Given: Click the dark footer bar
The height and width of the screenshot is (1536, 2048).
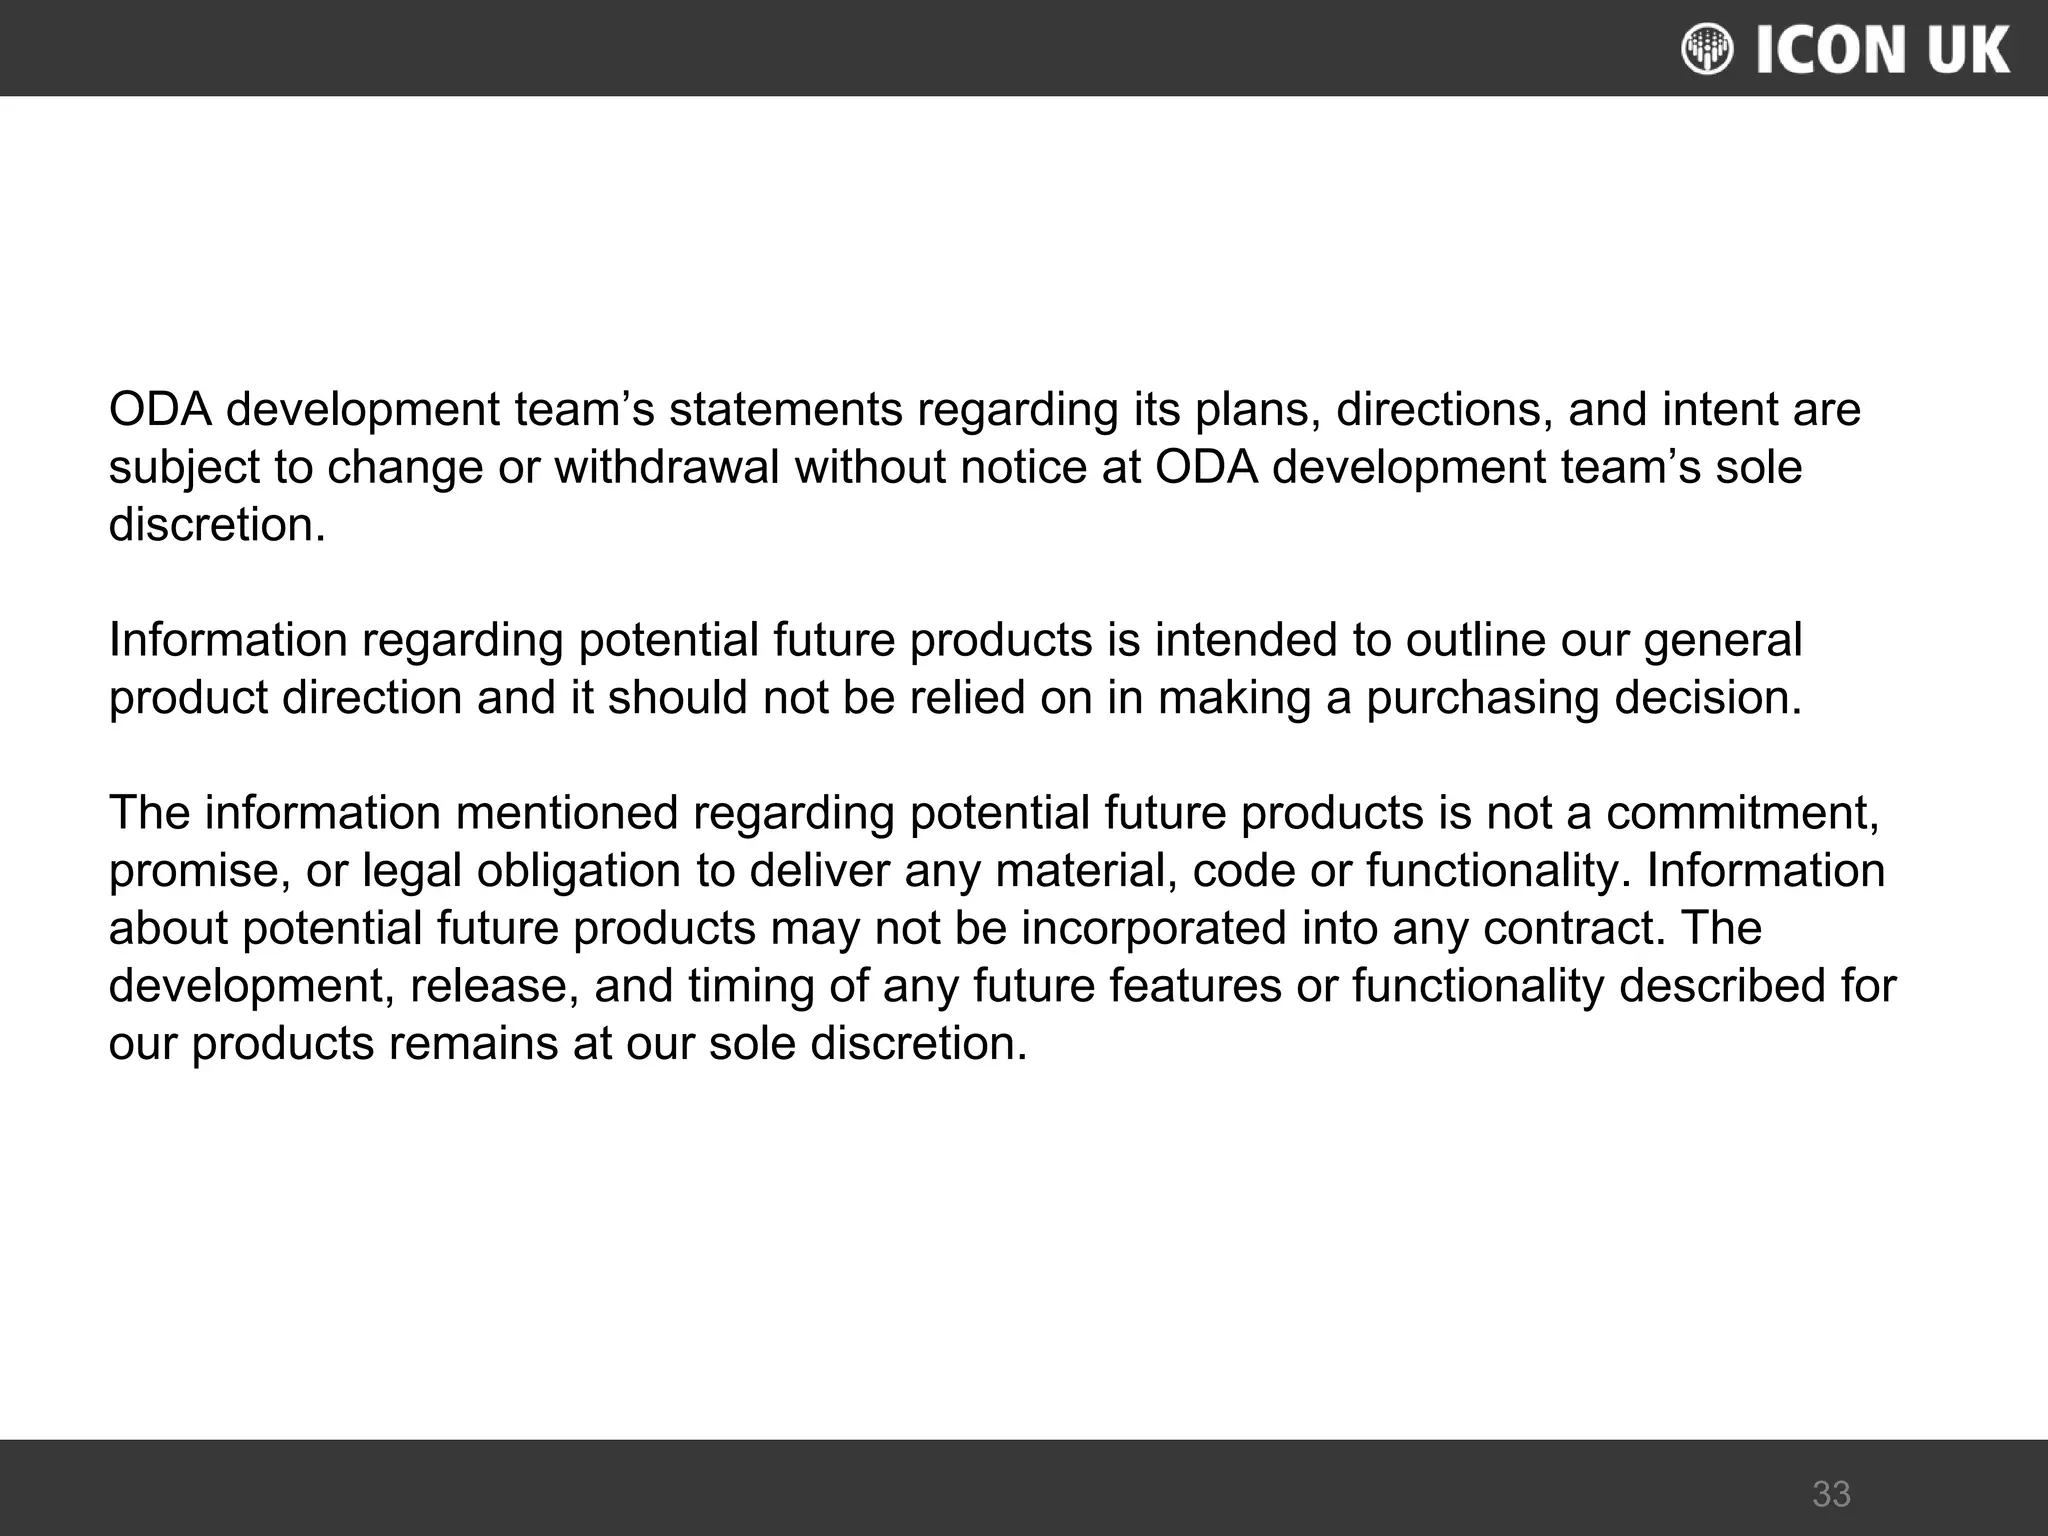Looking at the screenshot, I should click(1024, 1488).
